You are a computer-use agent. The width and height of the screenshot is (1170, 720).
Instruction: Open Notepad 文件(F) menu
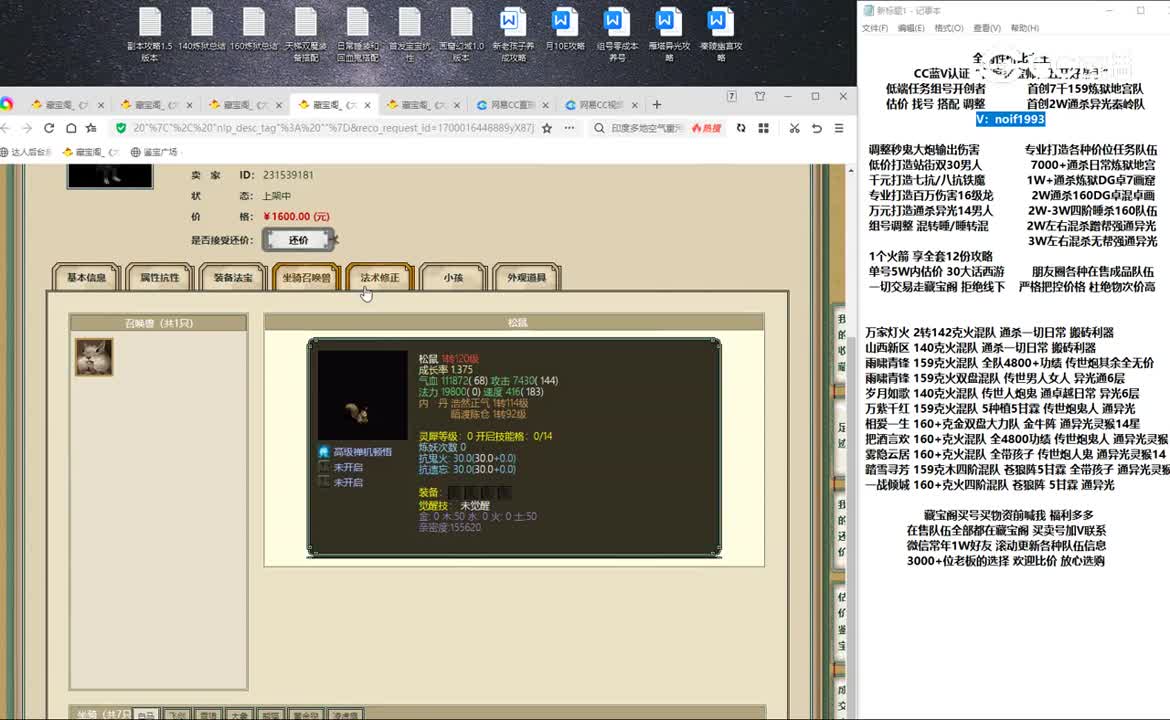click(x=875, y=28)
